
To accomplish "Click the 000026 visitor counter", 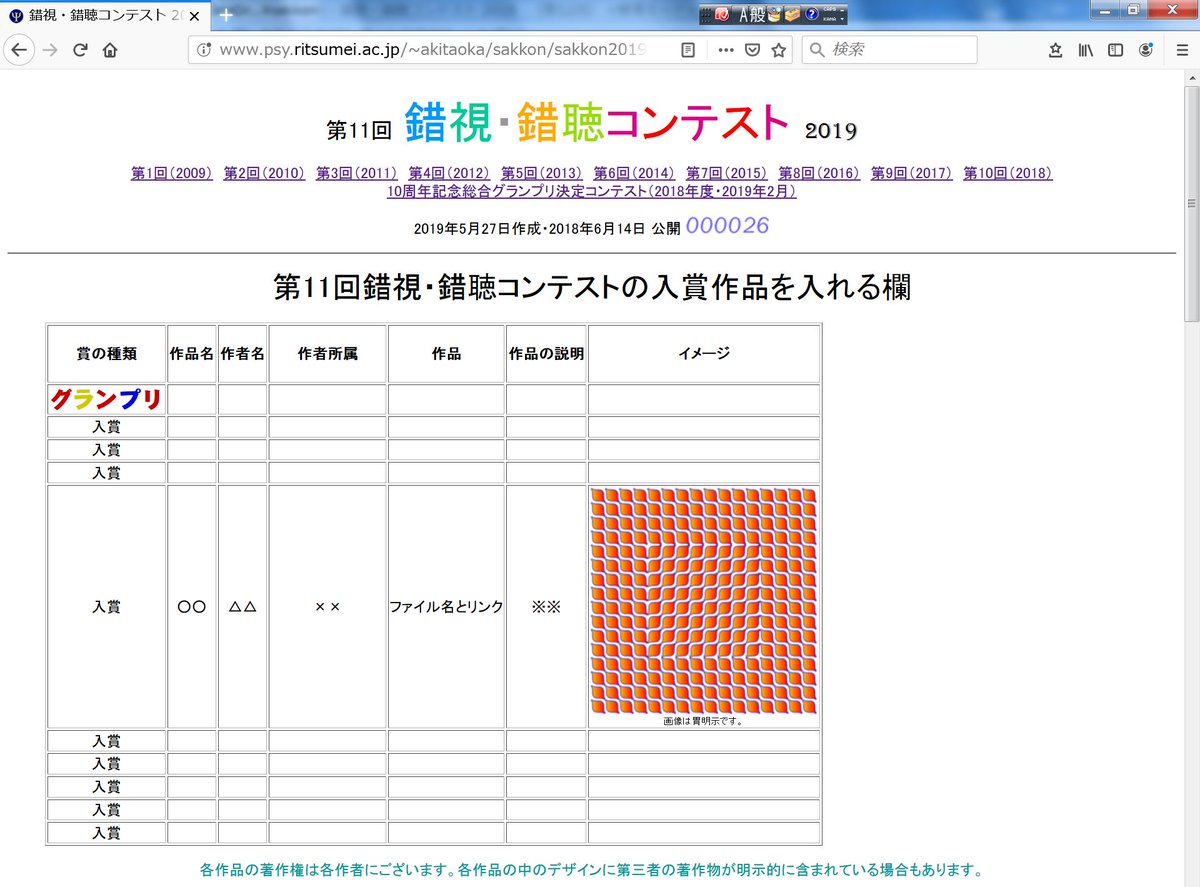I will (x=727, y=226).
